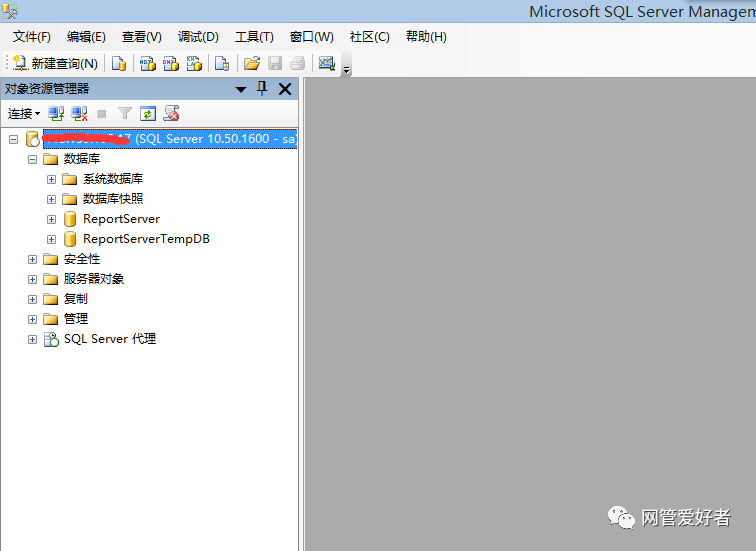Expand the 数据库快照 folder
The image size is (756, 551).
(x=51, y=199)
